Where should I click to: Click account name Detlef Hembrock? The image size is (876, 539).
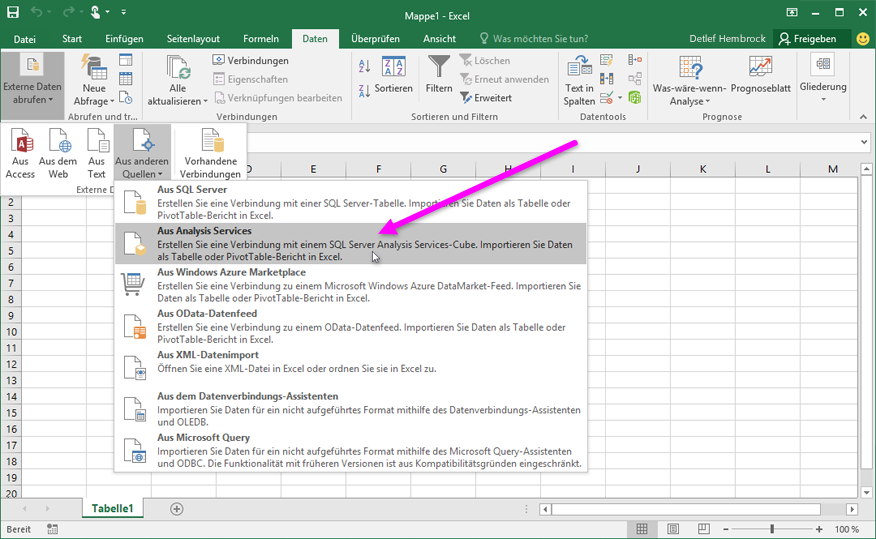coord(727,39)
